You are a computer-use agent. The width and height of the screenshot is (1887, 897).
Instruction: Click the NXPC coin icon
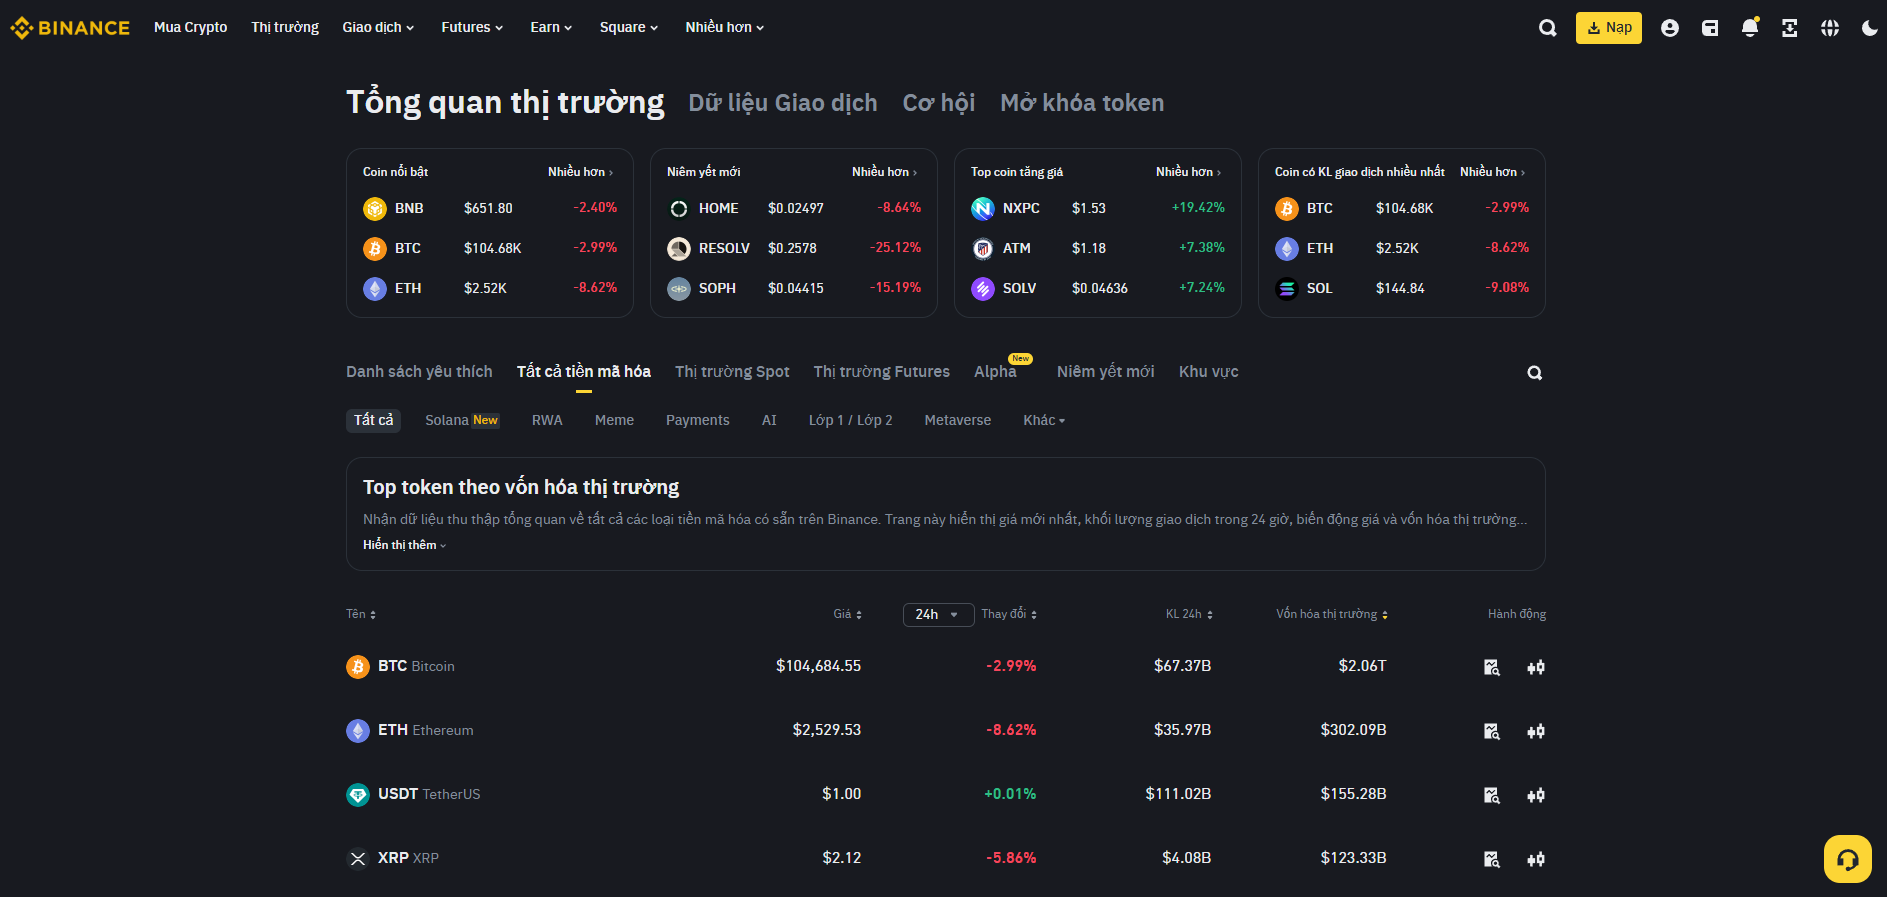[x=983, y=209]
